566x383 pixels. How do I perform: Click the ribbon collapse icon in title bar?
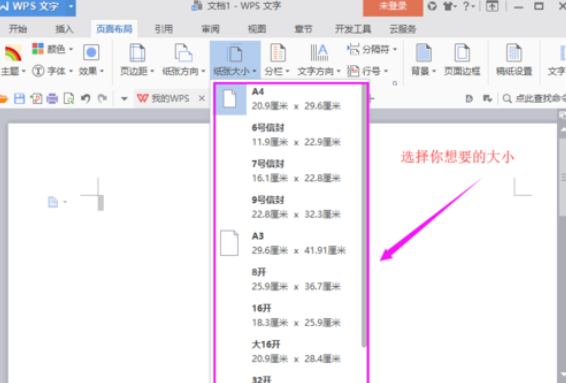492,6
